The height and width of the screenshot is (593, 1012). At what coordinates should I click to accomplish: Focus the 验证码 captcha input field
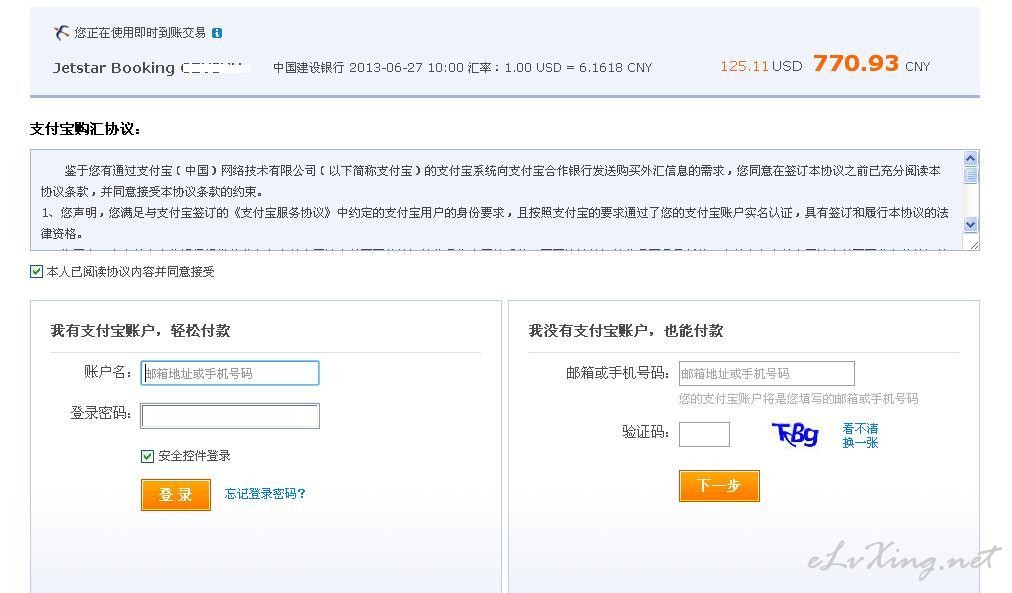pos(704,434)
